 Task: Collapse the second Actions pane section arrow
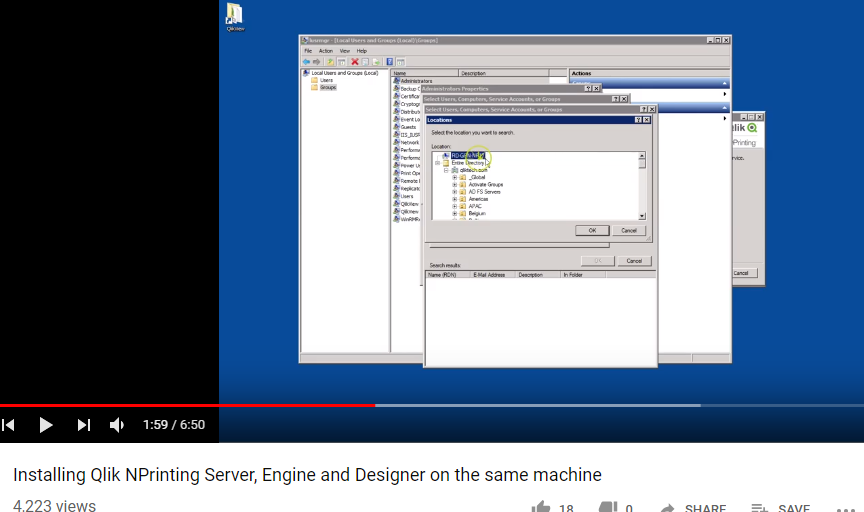coord(725,107)
